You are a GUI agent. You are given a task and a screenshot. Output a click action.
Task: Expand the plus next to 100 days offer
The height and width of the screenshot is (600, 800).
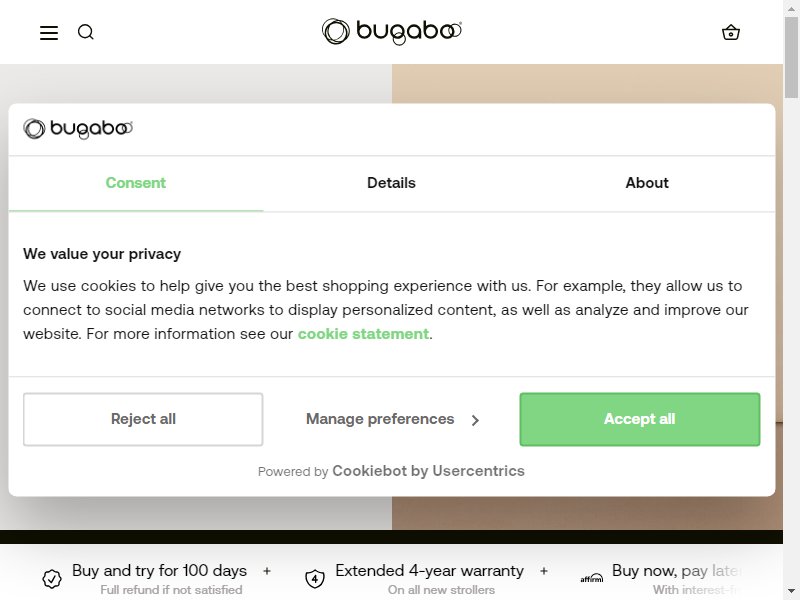[267, 571]
